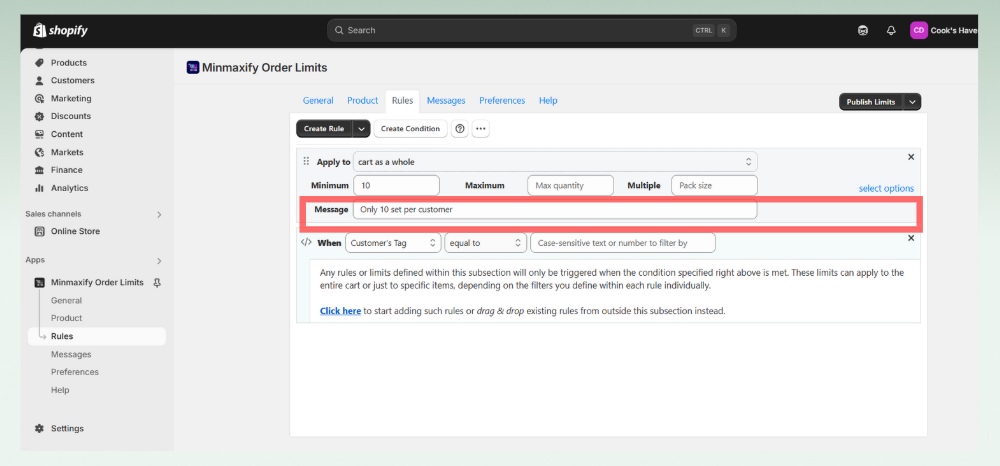Click the Discounts badge icon
This screenshot has height=466, width=1000.
[x=39, y=116]
